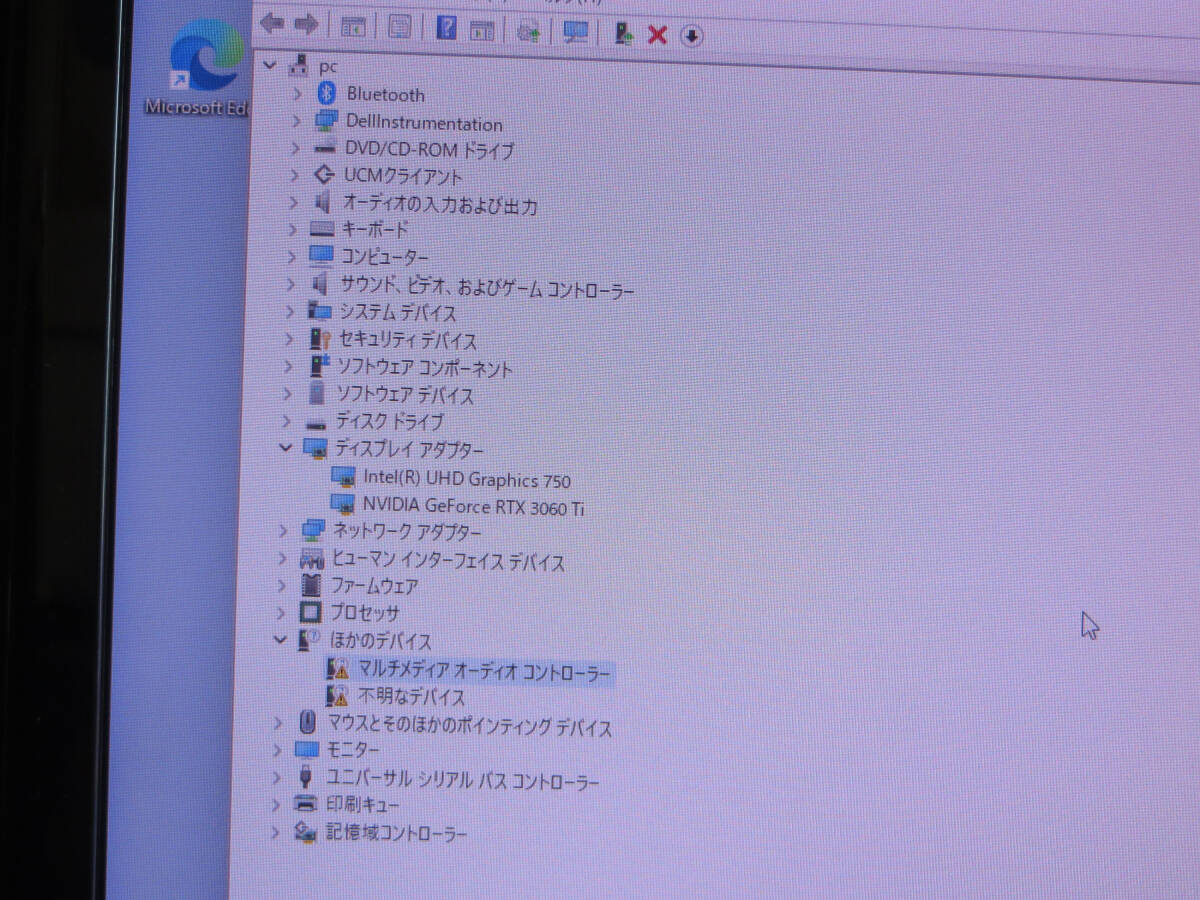Viewport: 1200px width, 900px height.
Task: Select the キーボード label
Action: coord(375,229)
